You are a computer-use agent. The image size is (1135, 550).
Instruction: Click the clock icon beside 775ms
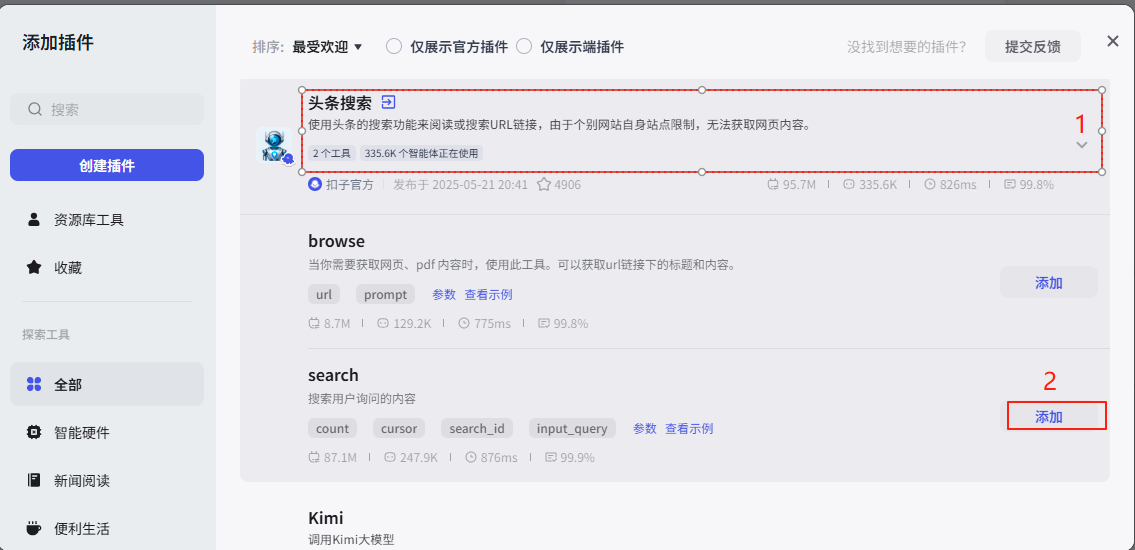point(464,323)
